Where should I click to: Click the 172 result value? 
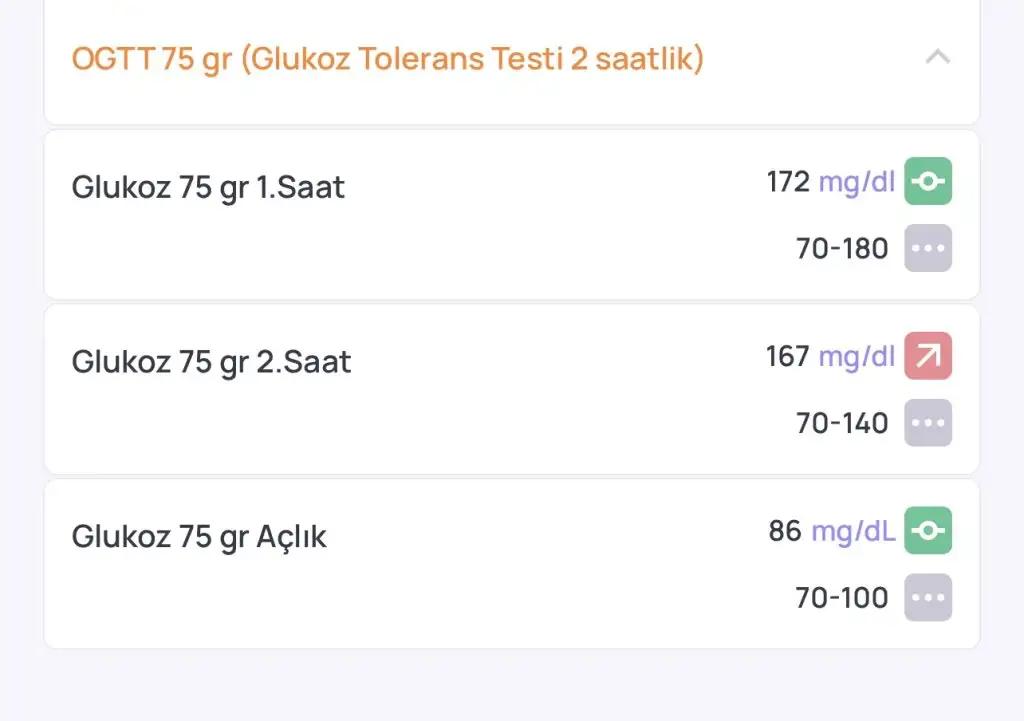tap(787, 182)
